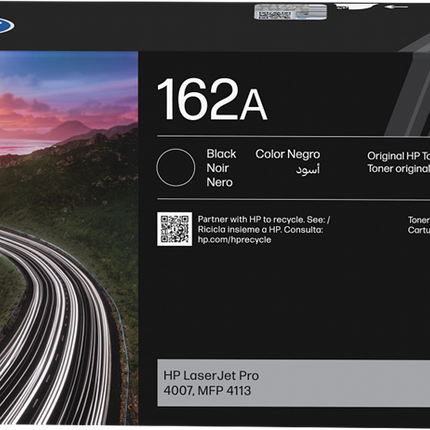The width and height of the screenshot is (430, 430).
Task: Click the "4007, MFP 4113" printer models
Action: 207,391
